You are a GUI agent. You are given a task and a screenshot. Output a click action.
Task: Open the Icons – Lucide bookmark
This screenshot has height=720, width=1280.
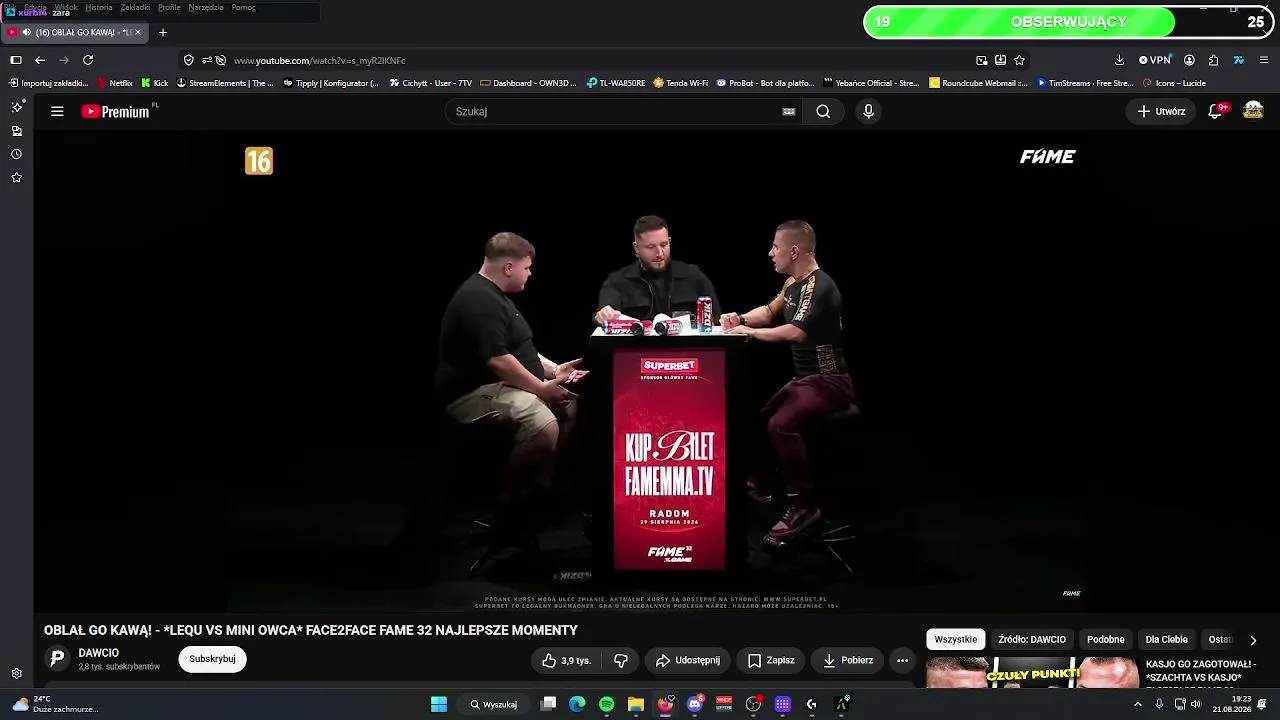point(1175,83)
